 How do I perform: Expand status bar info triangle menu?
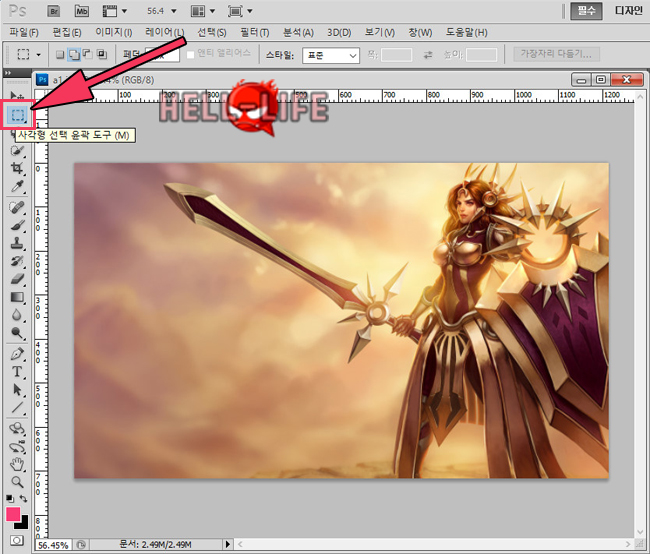click(227, 544)
